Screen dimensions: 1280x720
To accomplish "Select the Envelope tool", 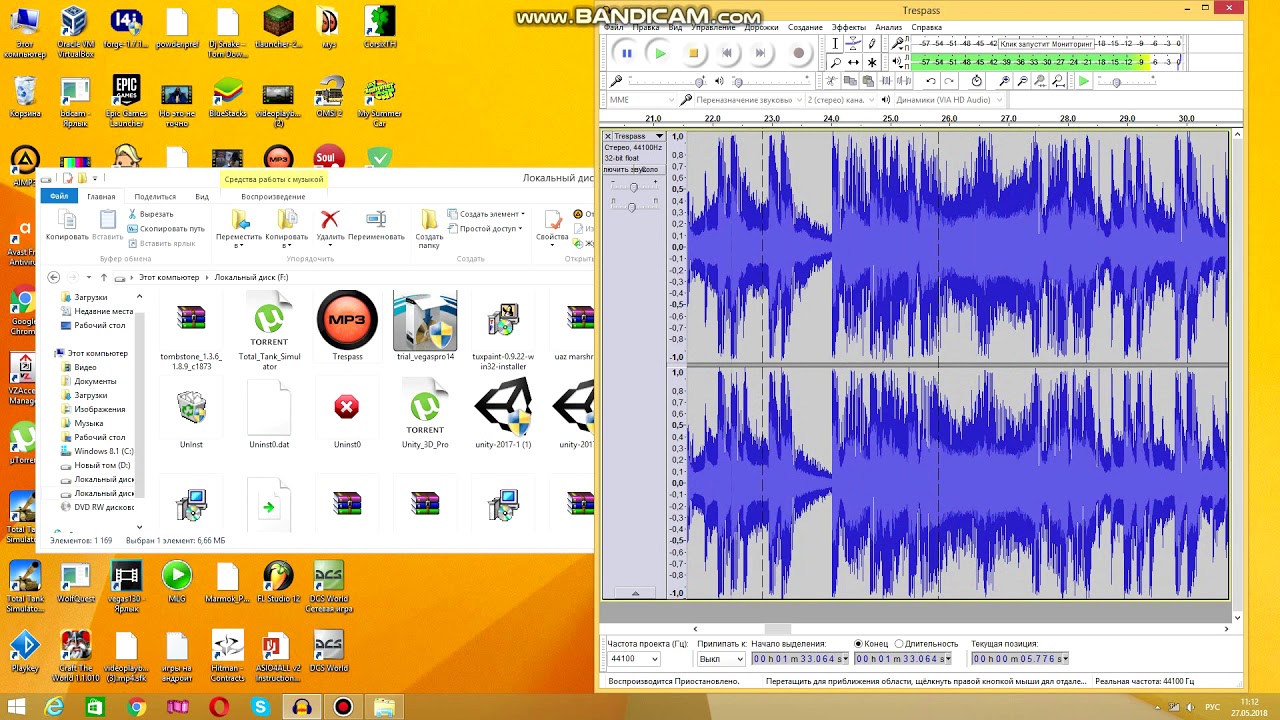I will tap(853, 44).
